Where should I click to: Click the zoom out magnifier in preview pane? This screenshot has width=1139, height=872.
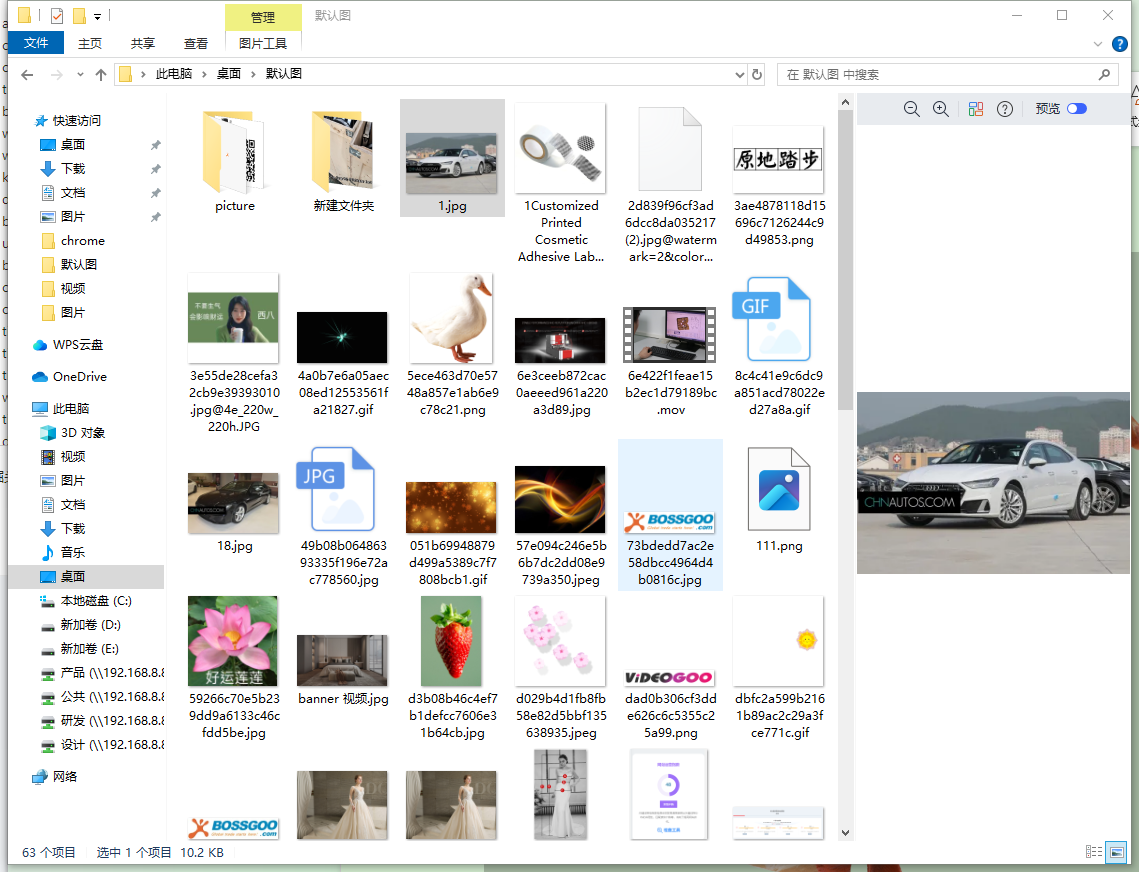click(x=911, y=109)
